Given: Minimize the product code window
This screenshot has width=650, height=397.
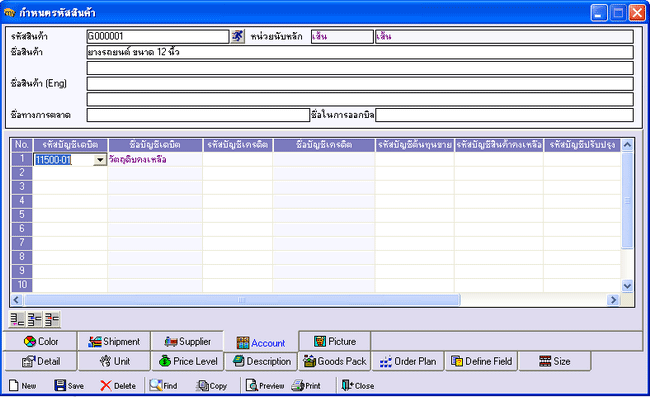Looking at the screenshot, I should click(x=599, y=13).
